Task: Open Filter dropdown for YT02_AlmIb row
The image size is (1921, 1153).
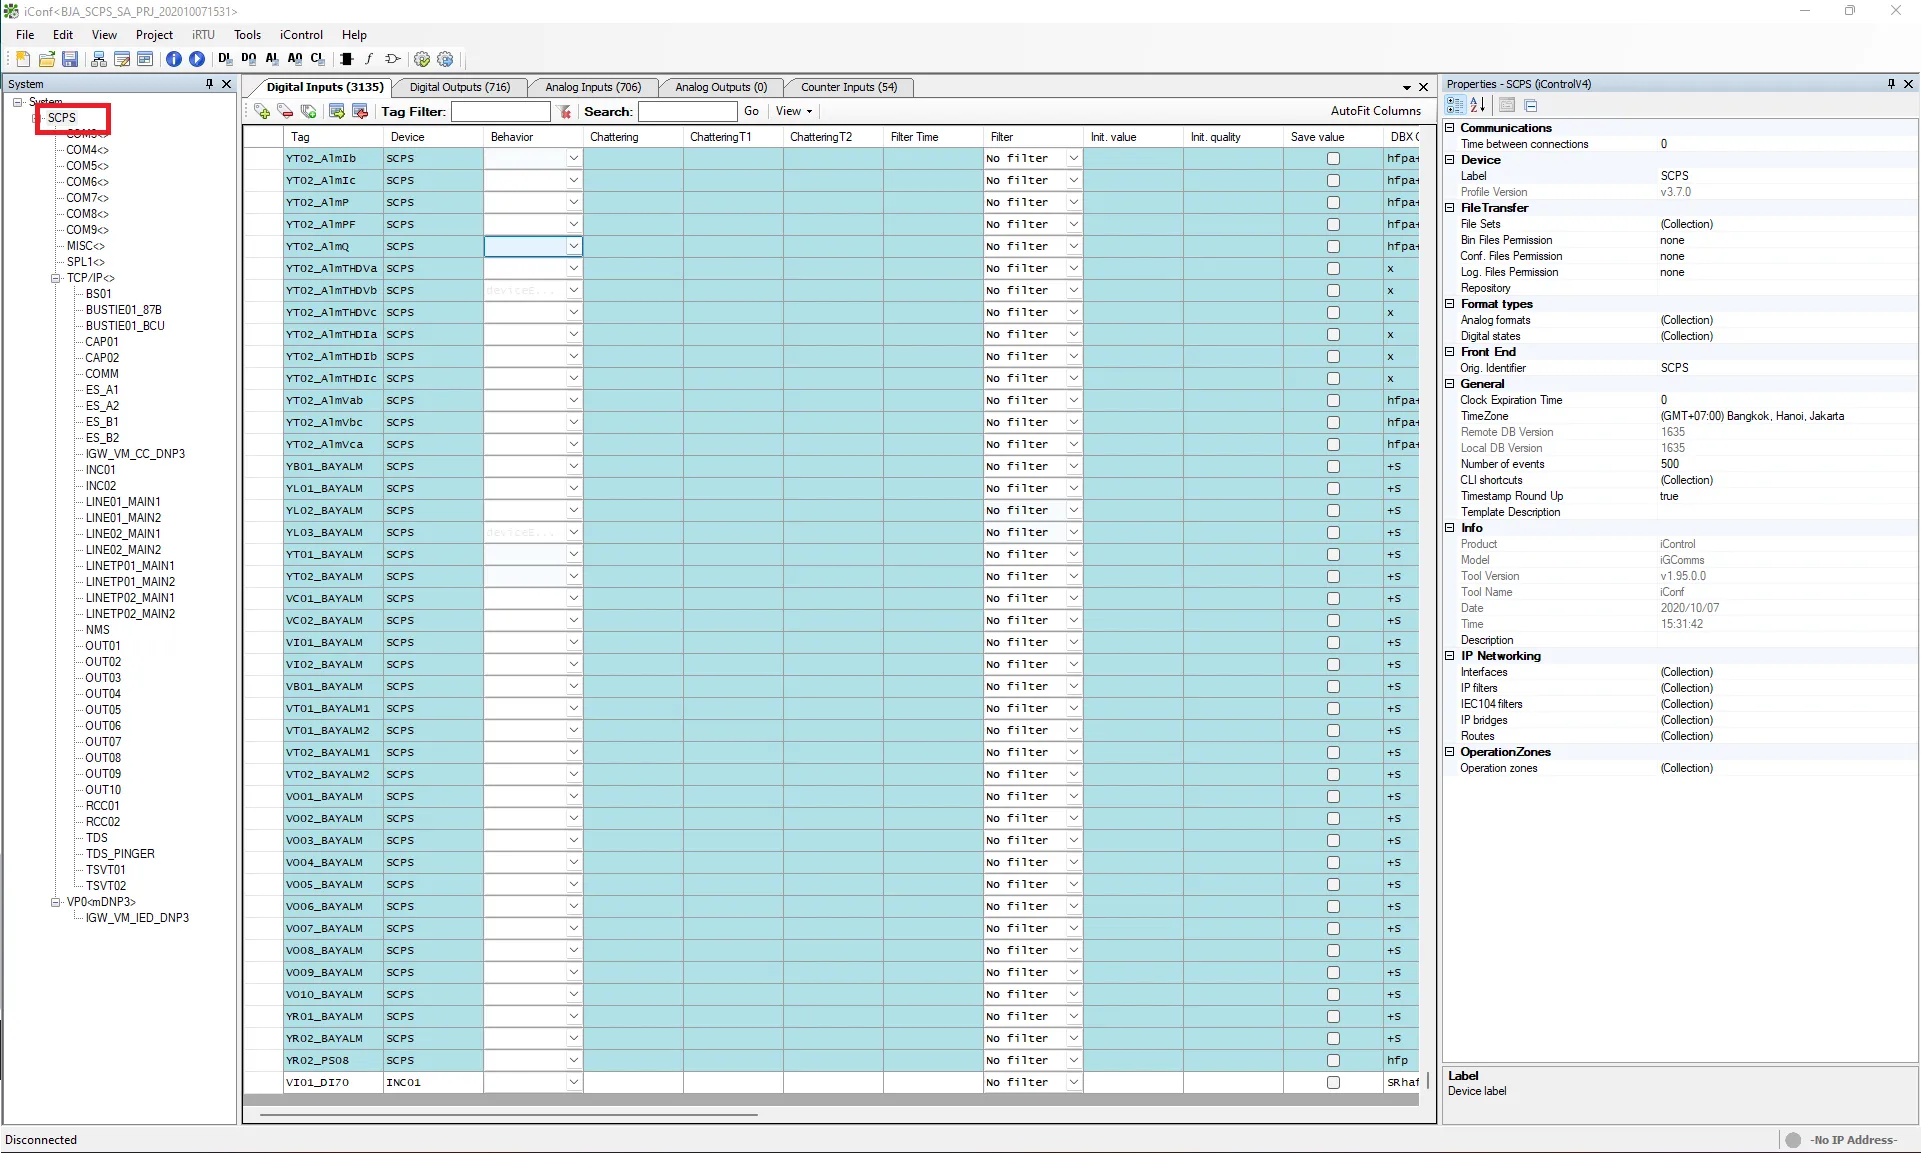Action: (x=1073, y=158)
